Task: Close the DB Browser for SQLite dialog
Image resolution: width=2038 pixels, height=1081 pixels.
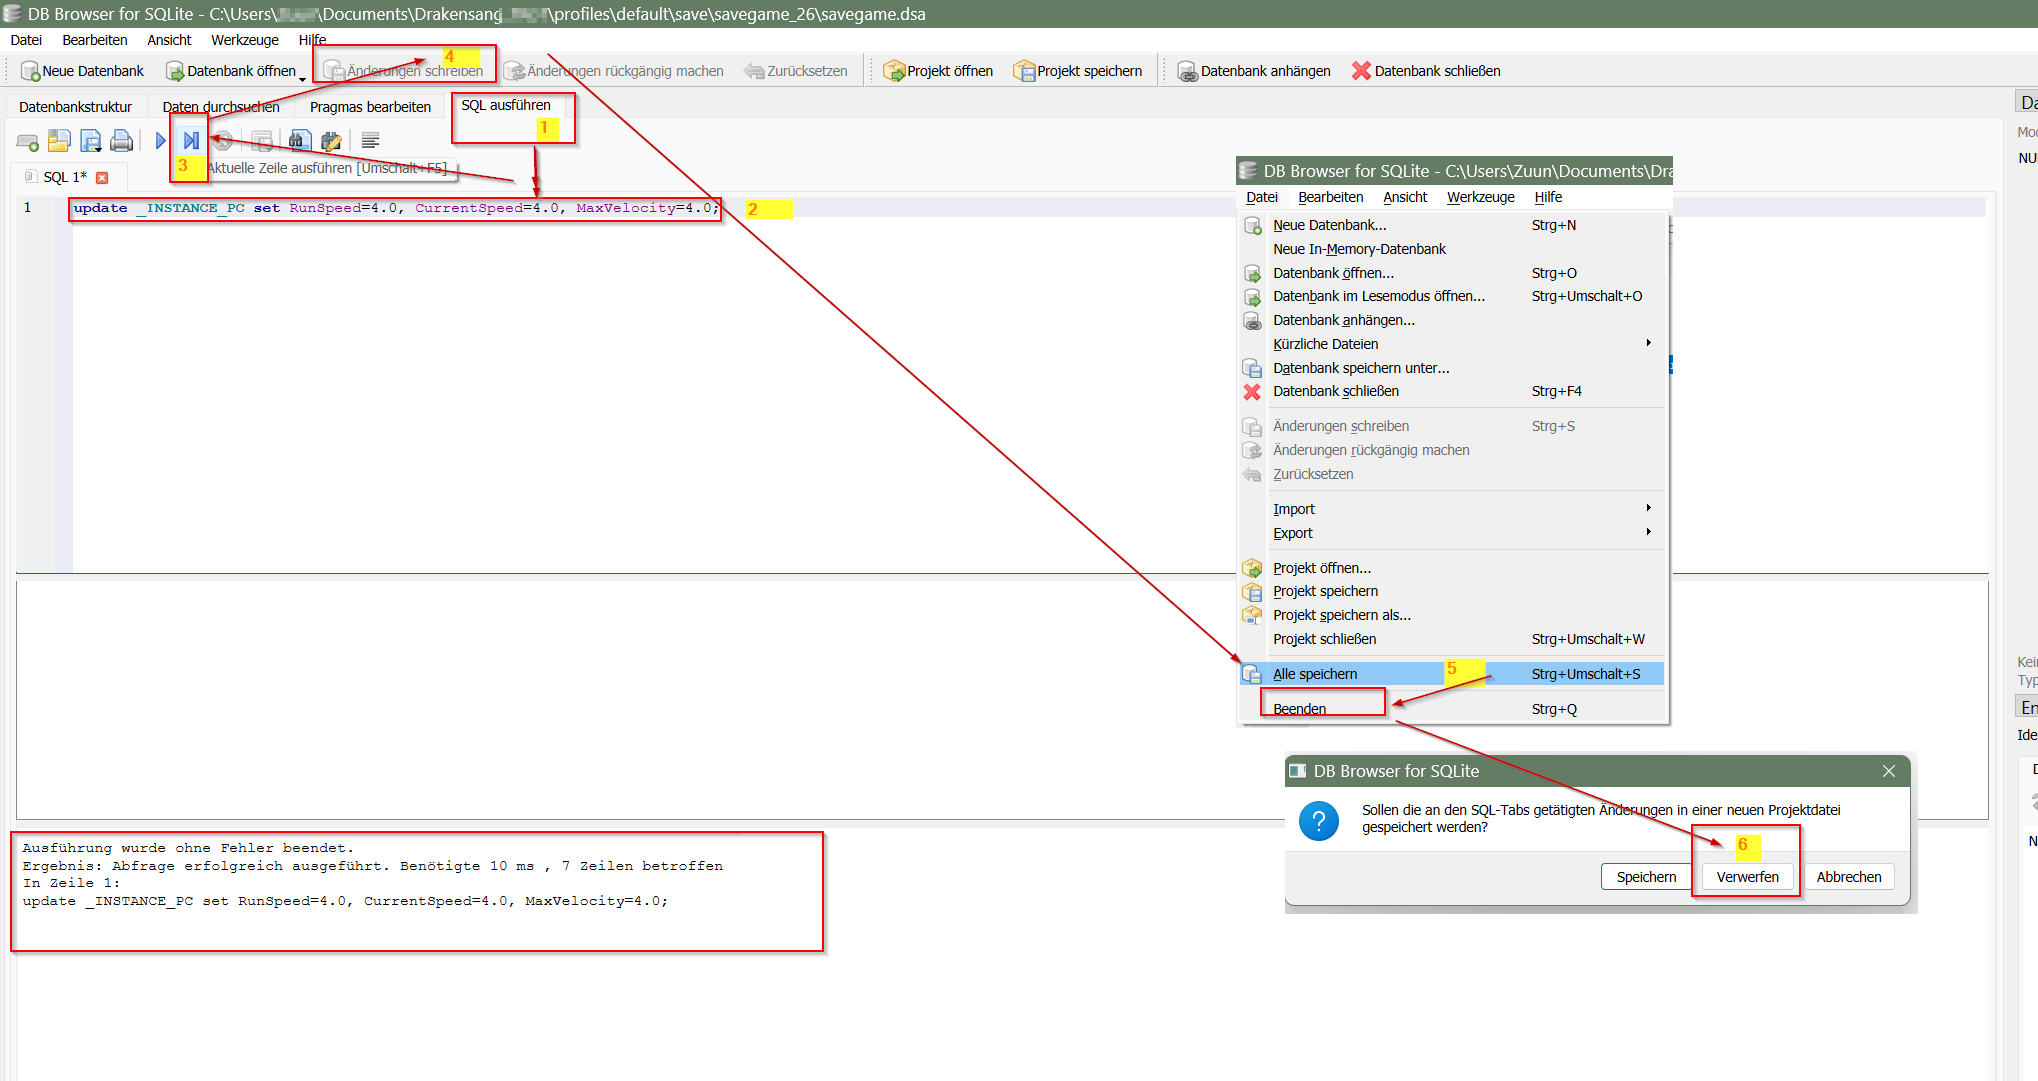Action: [1889, 771]
